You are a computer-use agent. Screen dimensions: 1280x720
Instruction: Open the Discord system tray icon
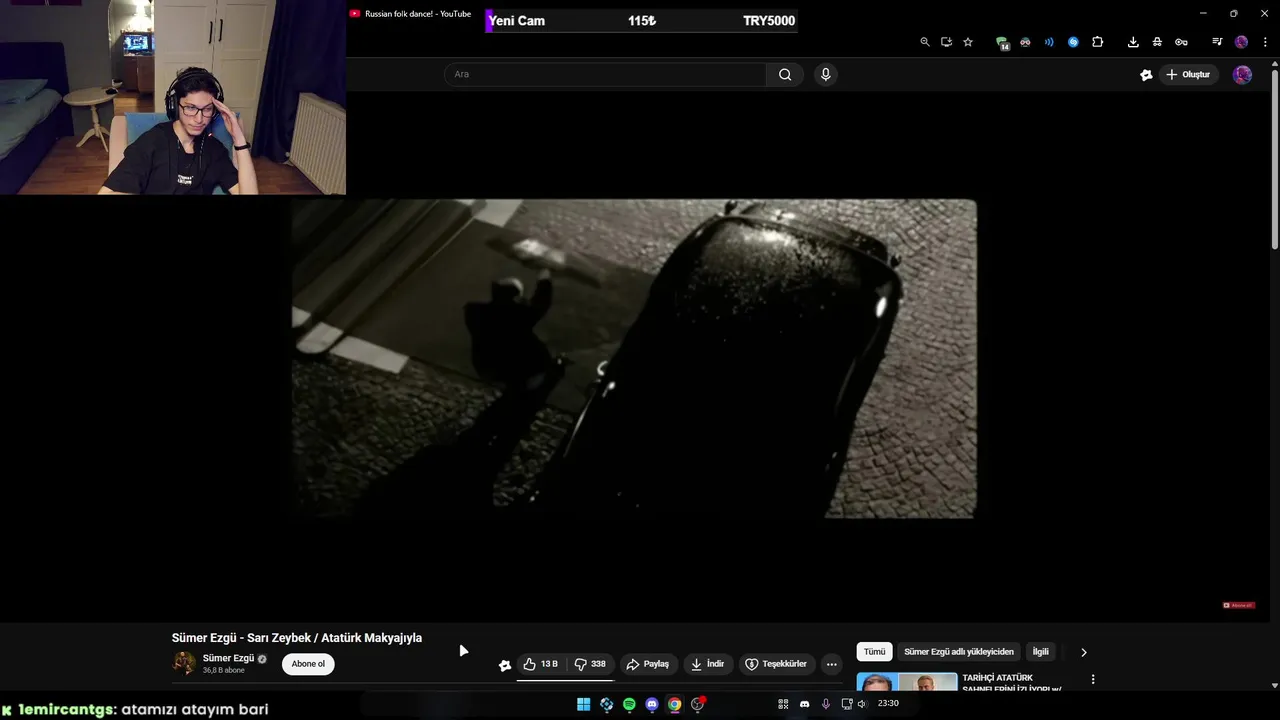[804, 704]
